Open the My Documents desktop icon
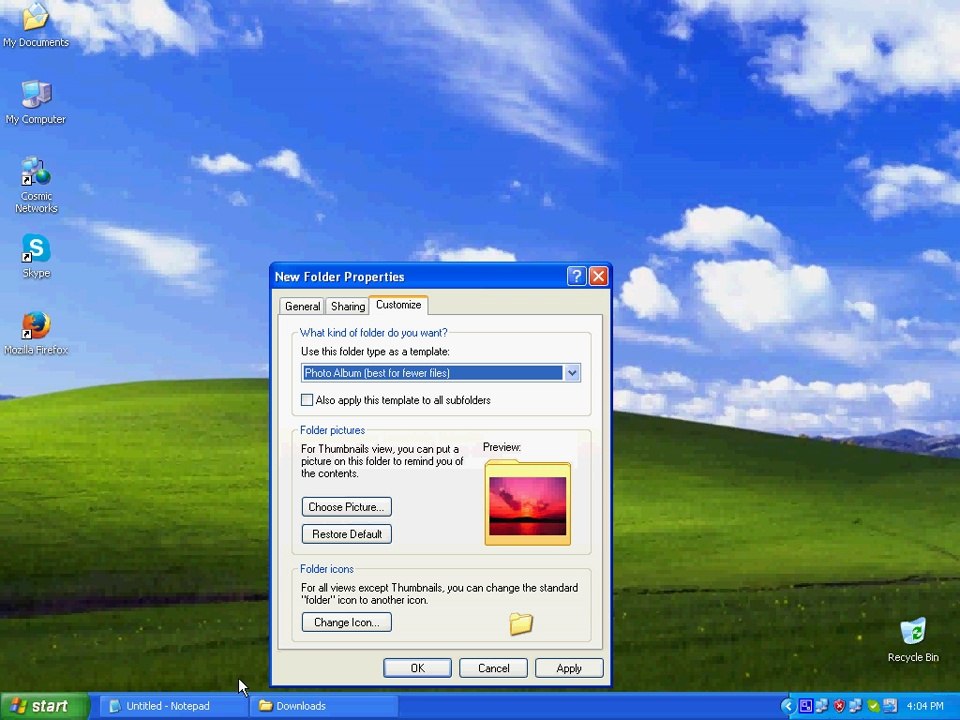Screen dimensions: 960x720 (36, 24)
